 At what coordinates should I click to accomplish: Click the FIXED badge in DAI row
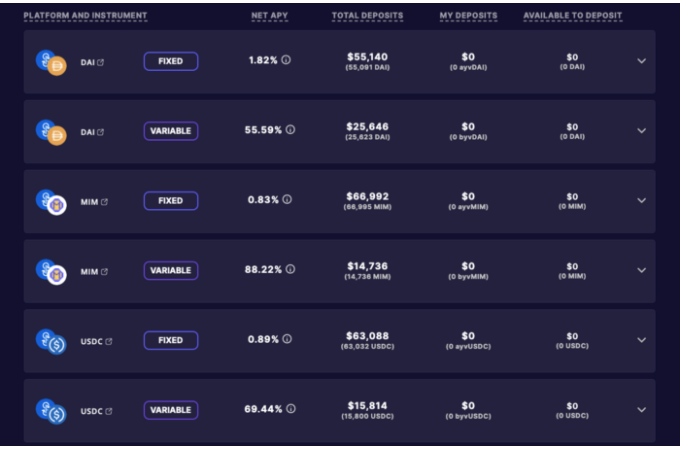[171, 61]
